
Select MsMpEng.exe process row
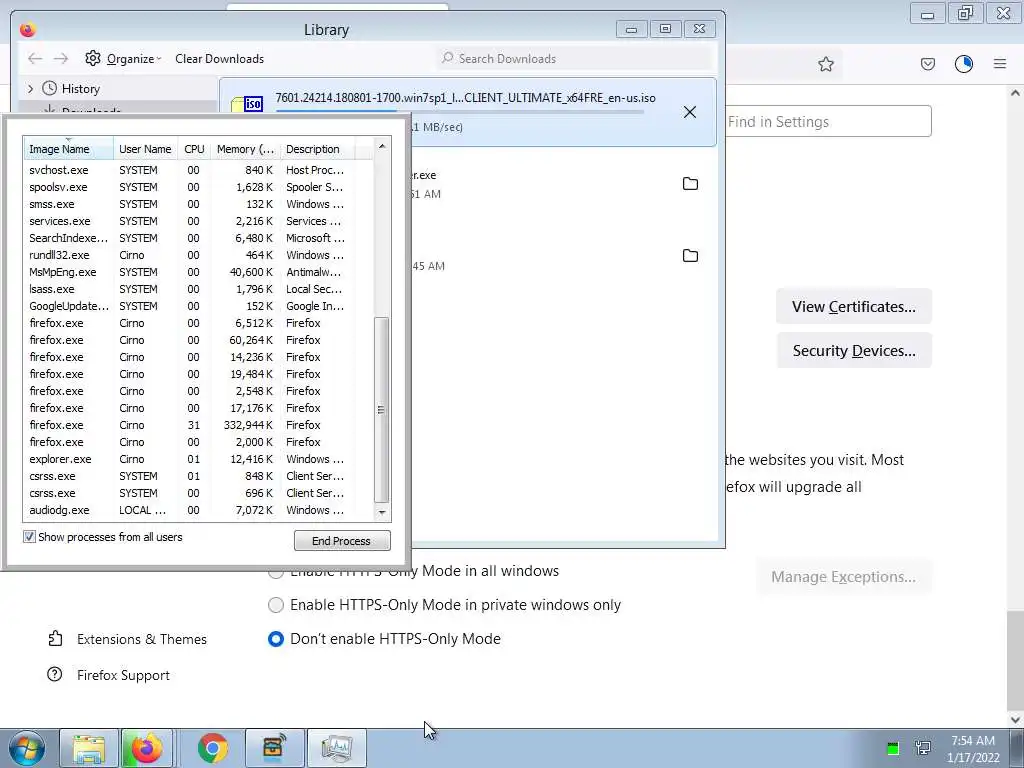(198, 272)
